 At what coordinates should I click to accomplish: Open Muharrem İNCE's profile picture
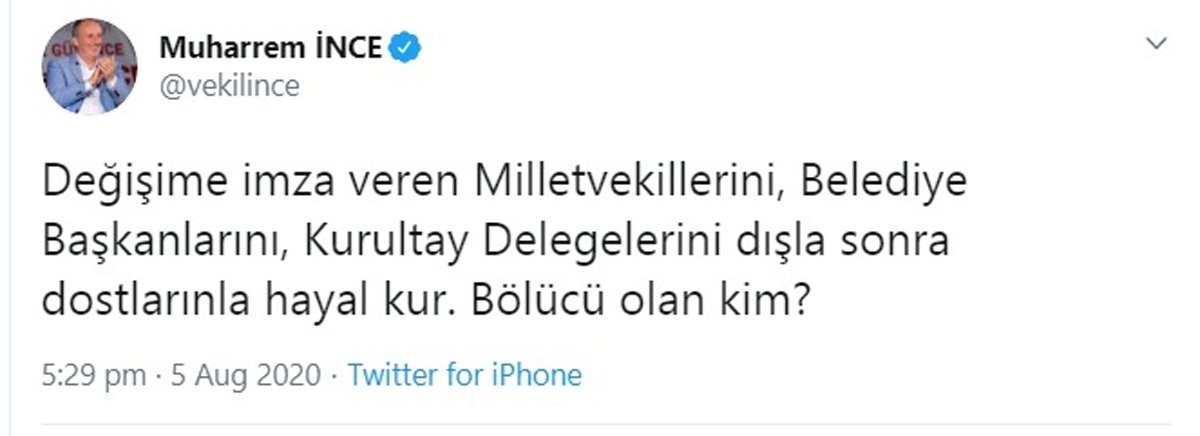coord(87,66)
